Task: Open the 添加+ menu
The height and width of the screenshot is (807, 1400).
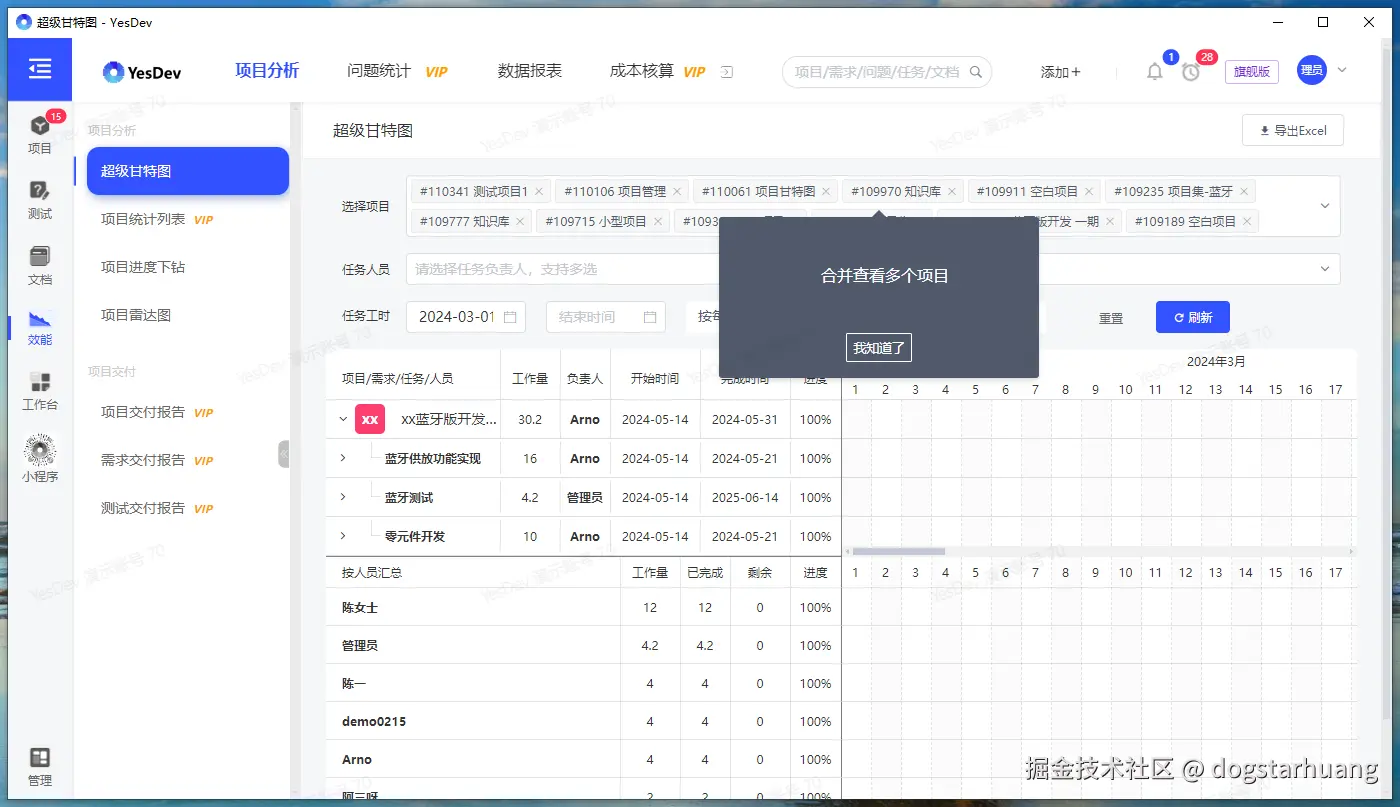Action: (x=1061, y=72)
